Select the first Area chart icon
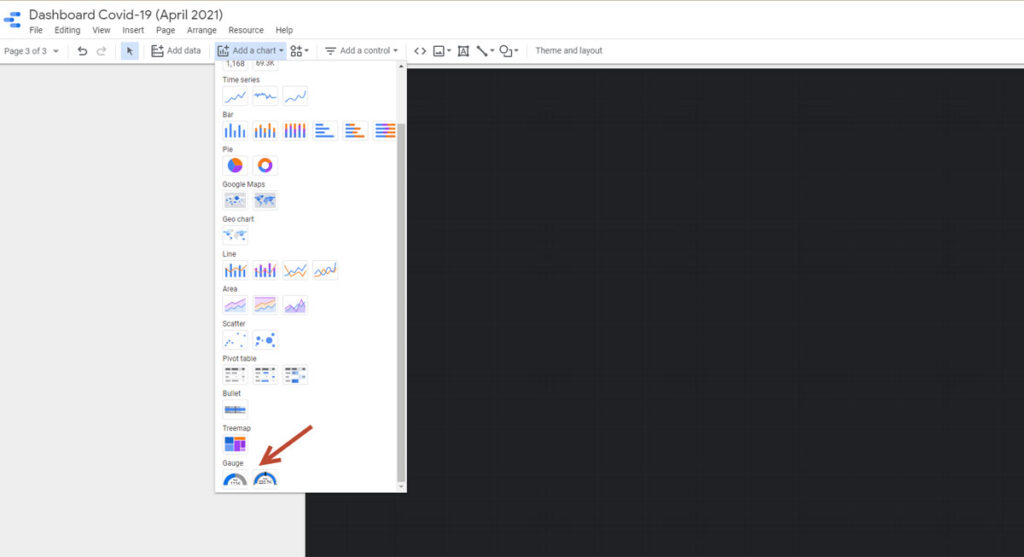1024x557 pixels. tap(235, 305)
